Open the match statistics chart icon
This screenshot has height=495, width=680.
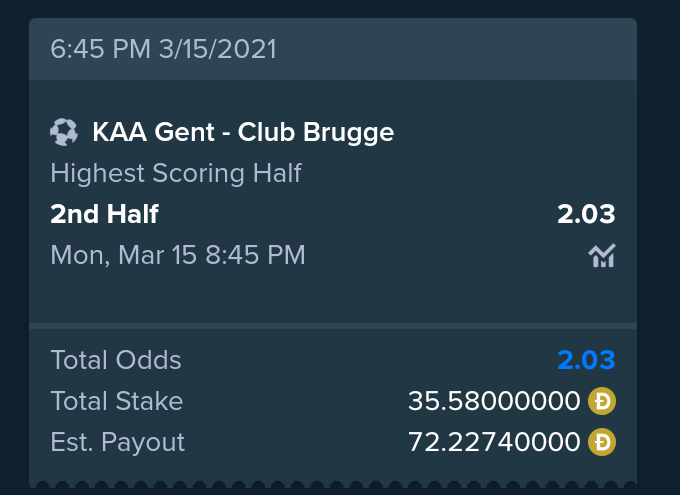602,256
